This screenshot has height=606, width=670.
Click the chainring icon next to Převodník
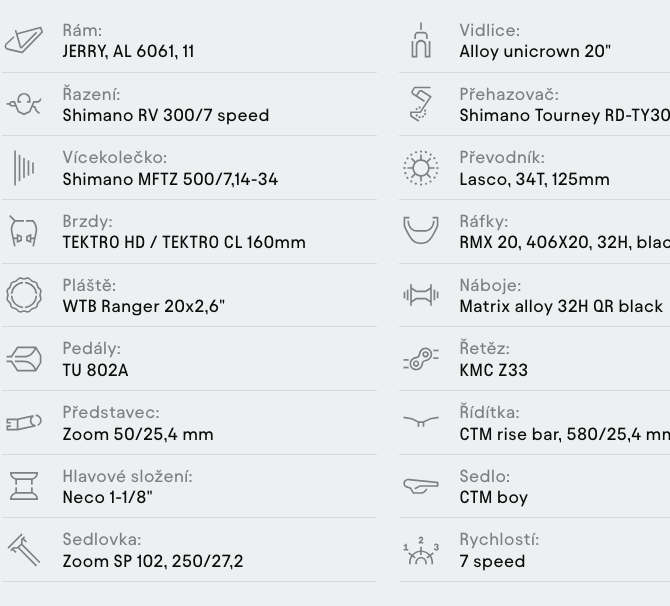point(421,168)
